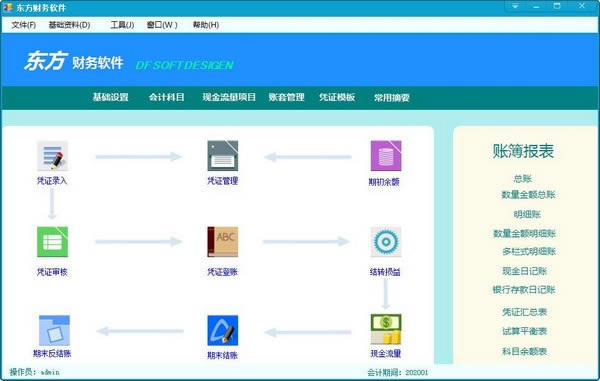The width and height of the screenshot is (600, 381).
Task: Maximize the 东方财务软件 window
Action: pyautogui.click(x=557, y=6)
